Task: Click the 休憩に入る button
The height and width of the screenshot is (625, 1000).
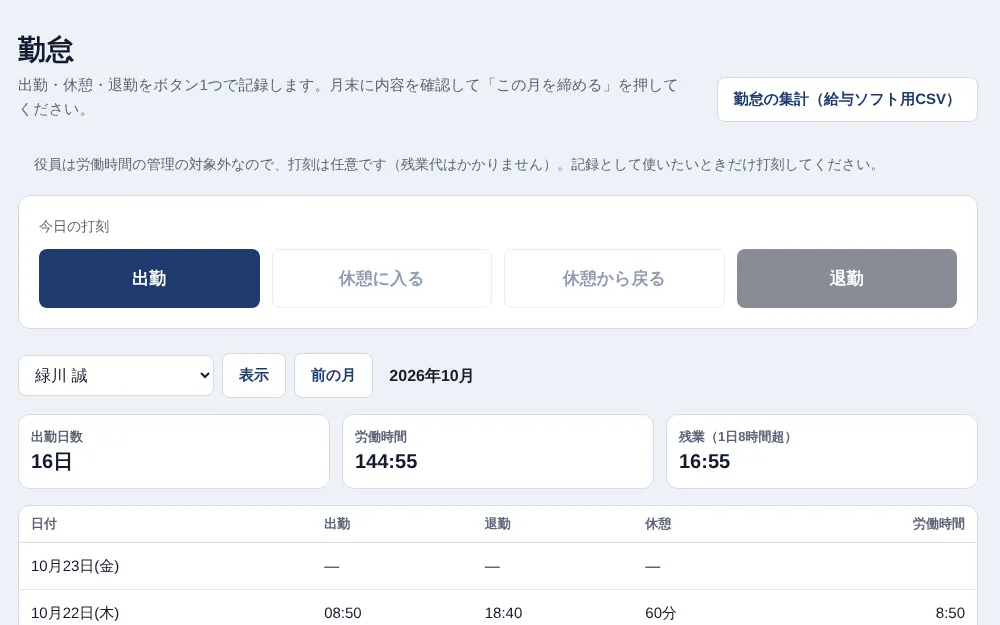Action: point(381,279)
